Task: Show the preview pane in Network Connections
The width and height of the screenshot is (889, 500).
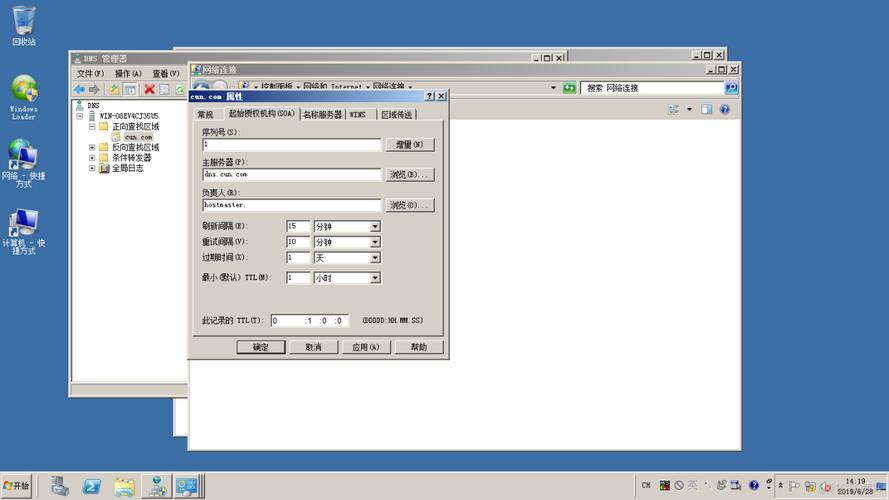Action: click(706, 109)
